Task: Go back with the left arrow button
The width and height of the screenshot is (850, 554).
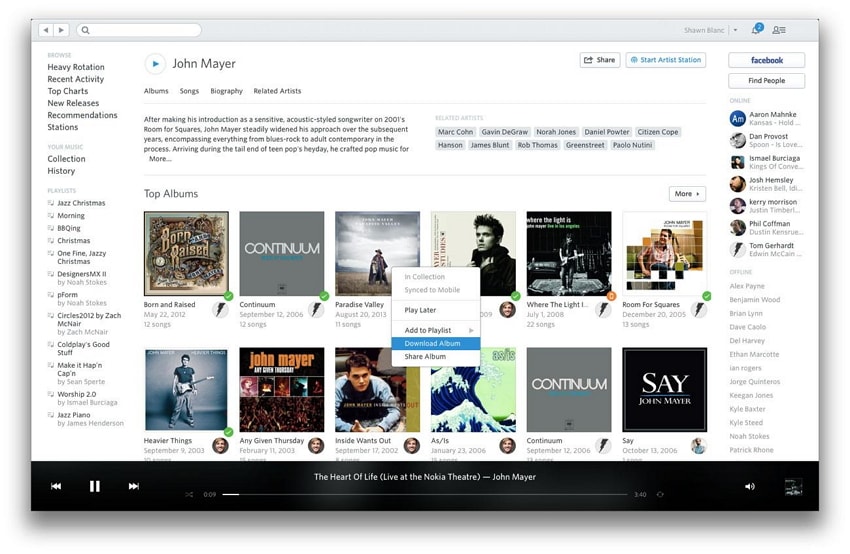Action: [46, 30]
